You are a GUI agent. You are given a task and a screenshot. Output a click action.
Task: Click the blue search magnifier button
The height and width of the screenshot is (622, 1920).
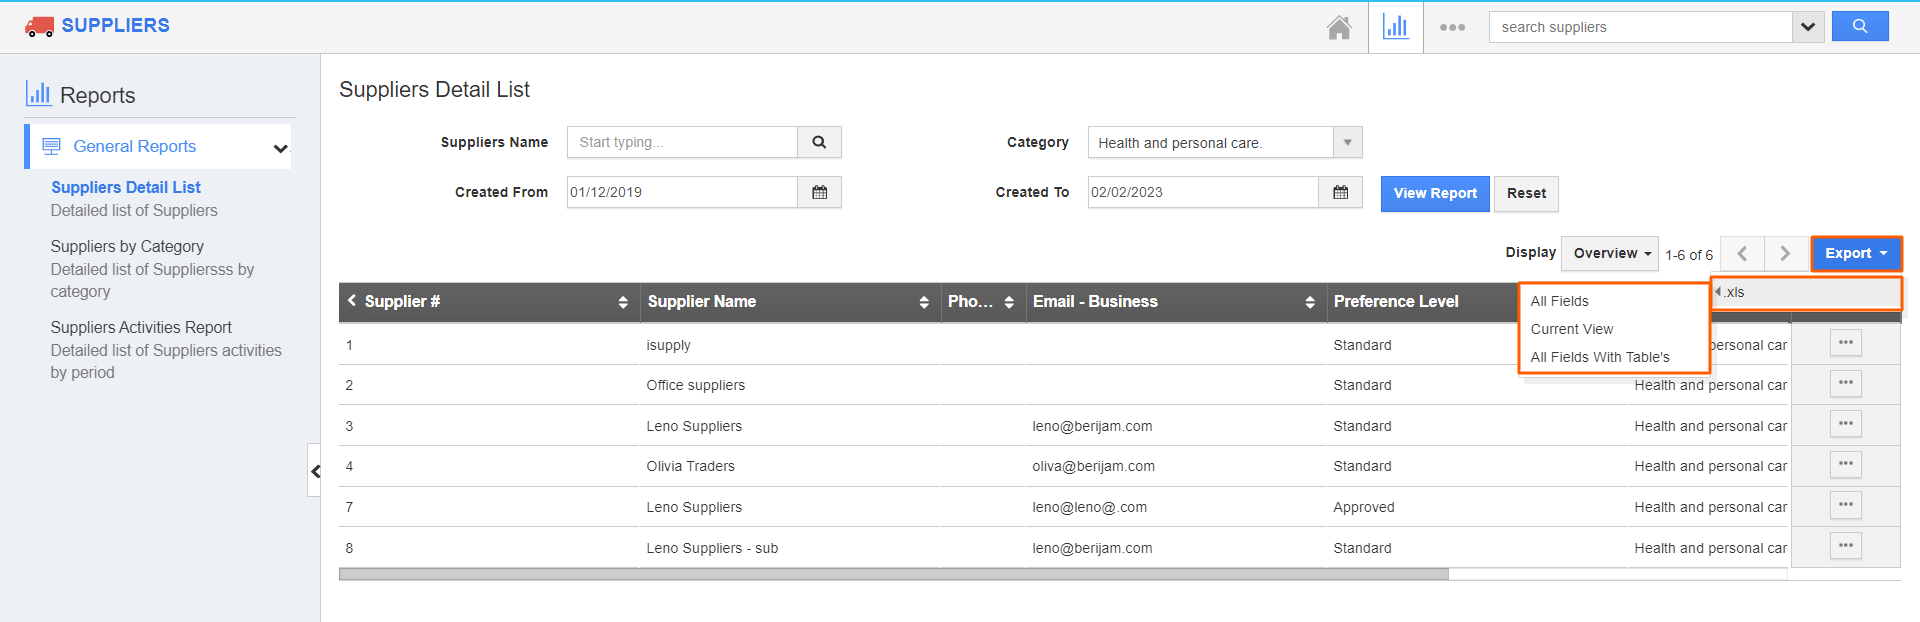(1860, 27)
